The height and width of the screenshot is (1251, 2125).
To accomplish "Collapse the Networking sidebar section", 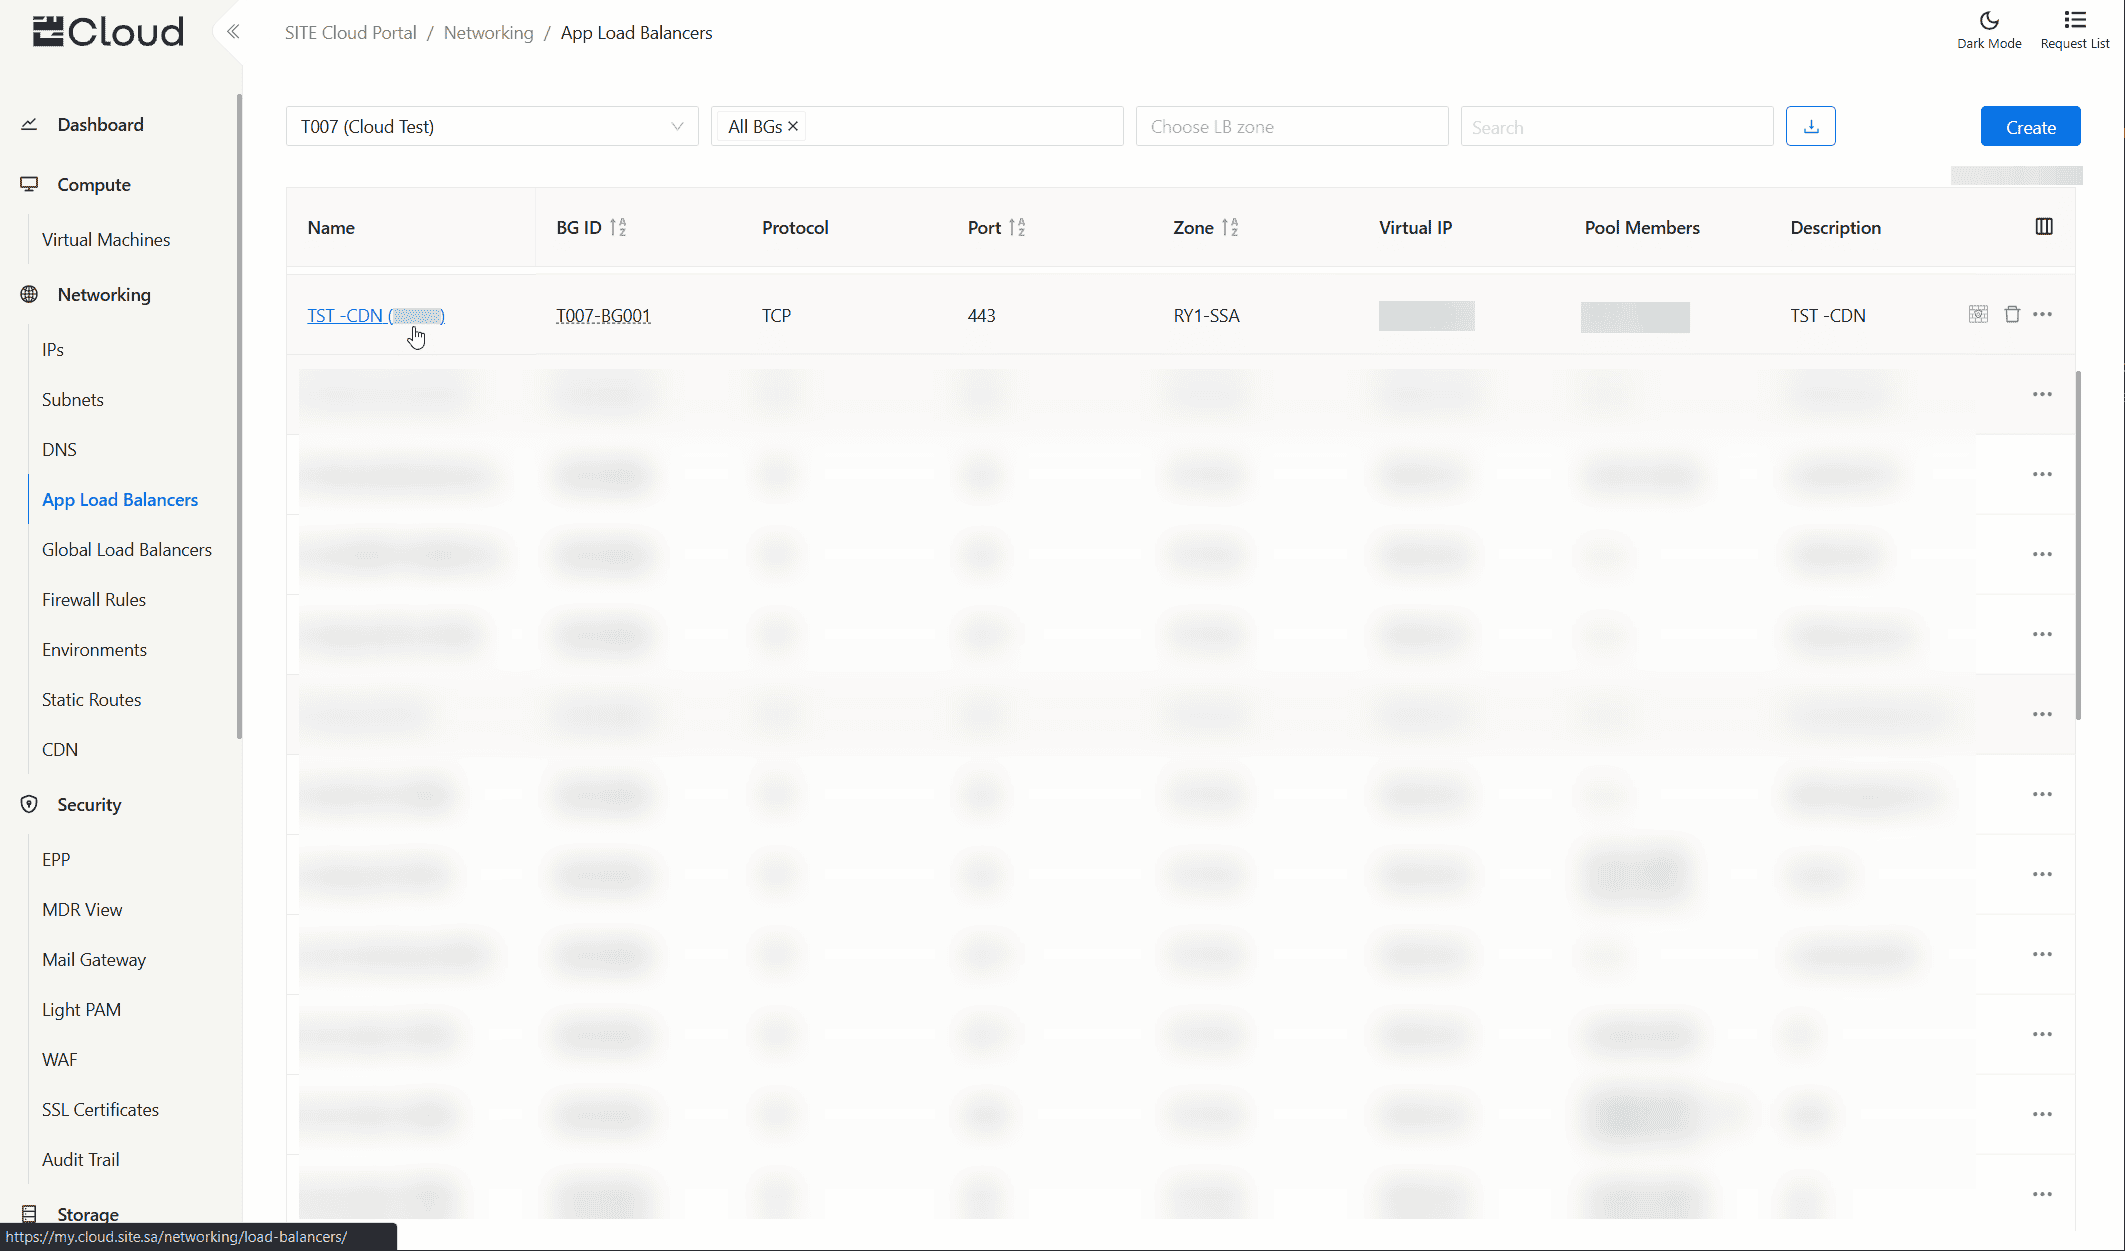I will (104, 294).
